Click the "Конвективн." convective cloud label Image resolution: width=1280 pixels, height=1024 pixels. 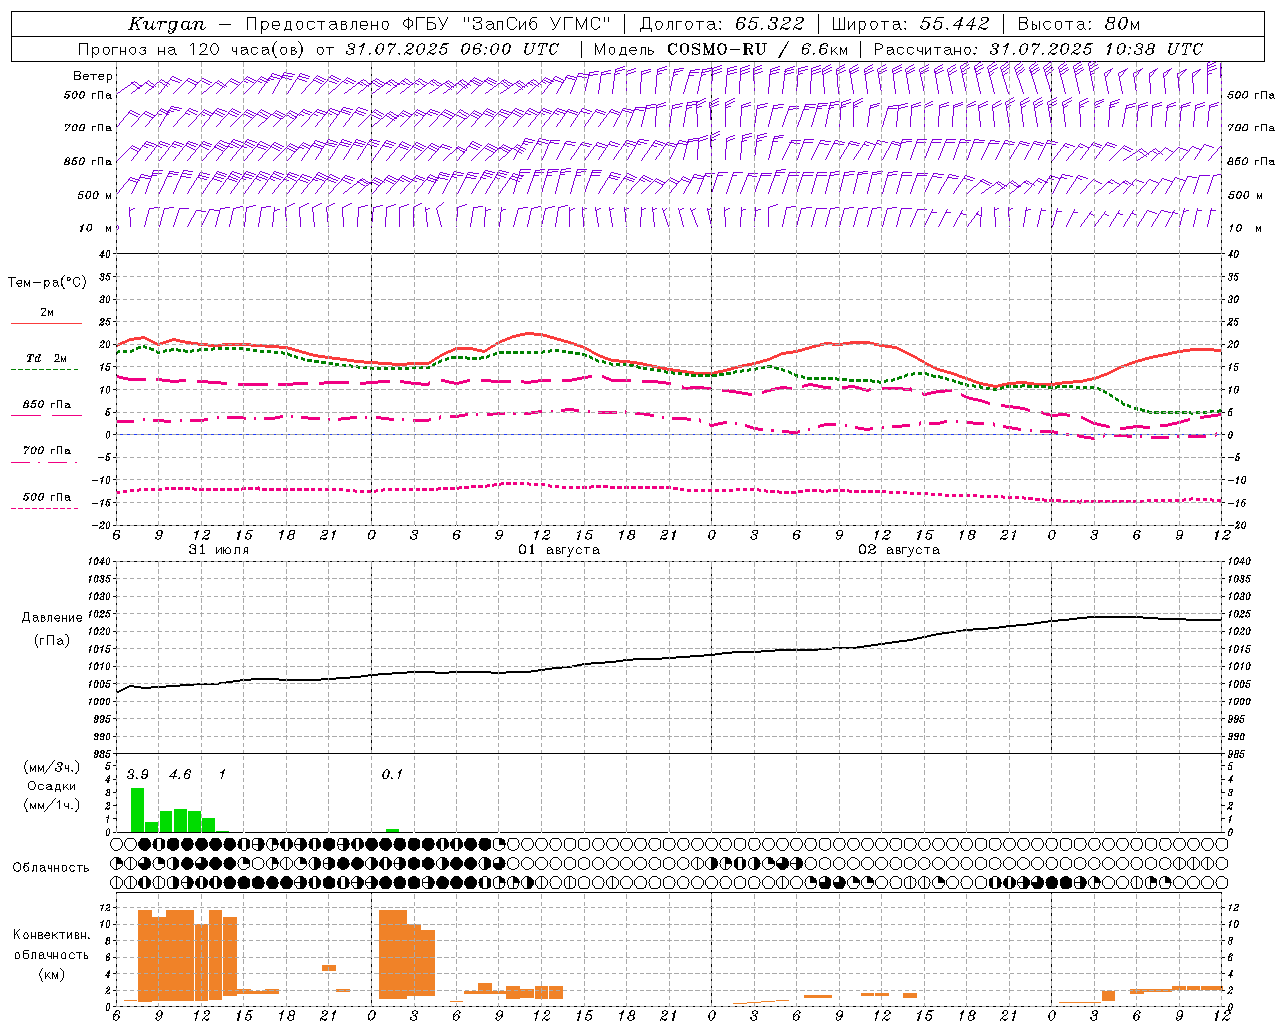[51, 935]
